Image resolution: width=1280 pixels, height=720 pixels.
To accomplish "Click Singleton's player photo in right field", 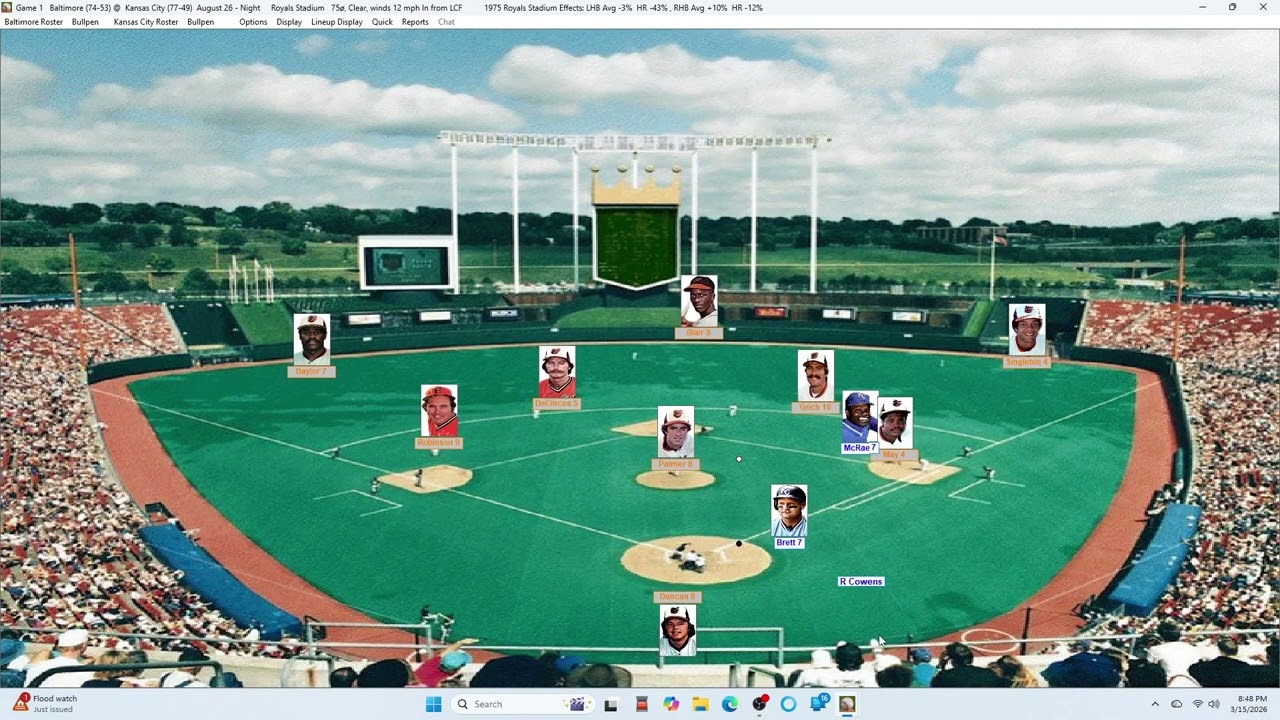I will (x=1027, y=329).
